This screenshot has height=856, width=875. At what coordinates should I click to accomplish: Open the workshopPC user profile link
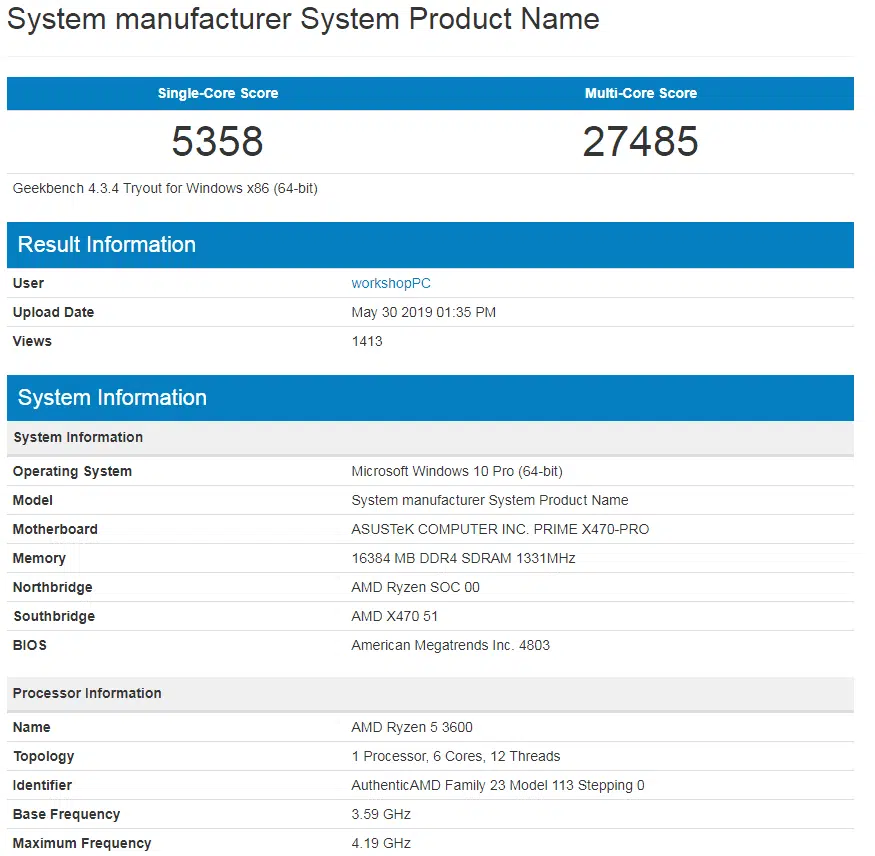click(391, 283)
